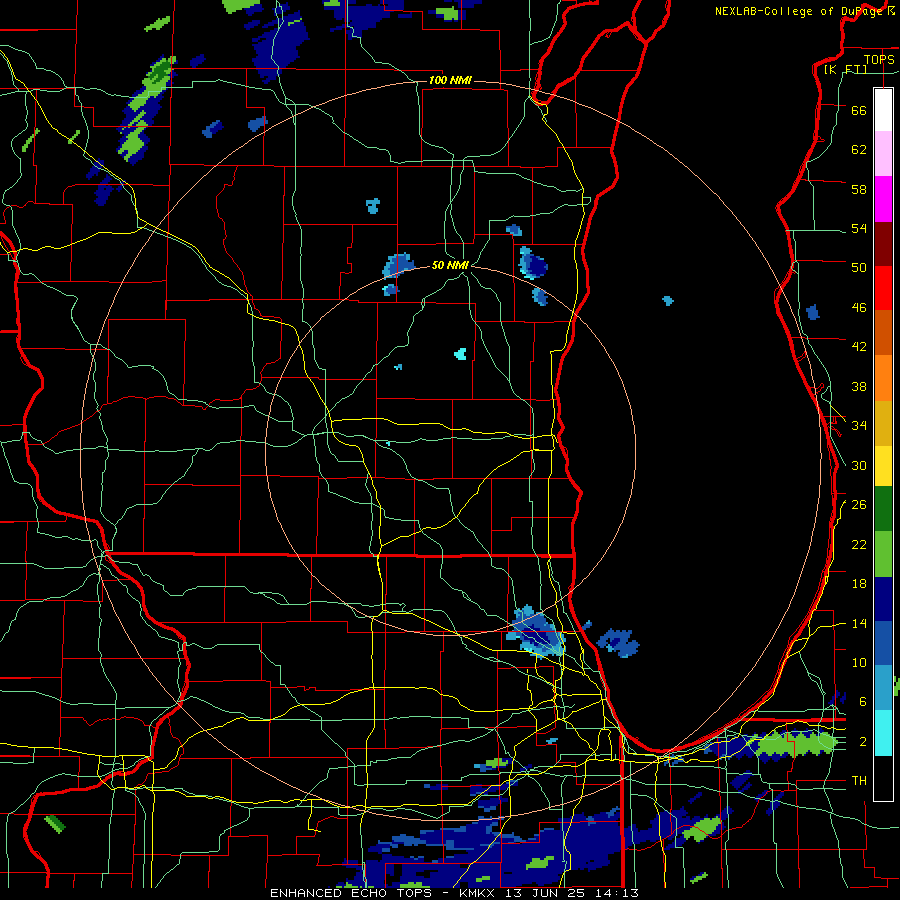Click the 'K FT' units label
This screenshot has width=900, height=900.
(846, 69)
